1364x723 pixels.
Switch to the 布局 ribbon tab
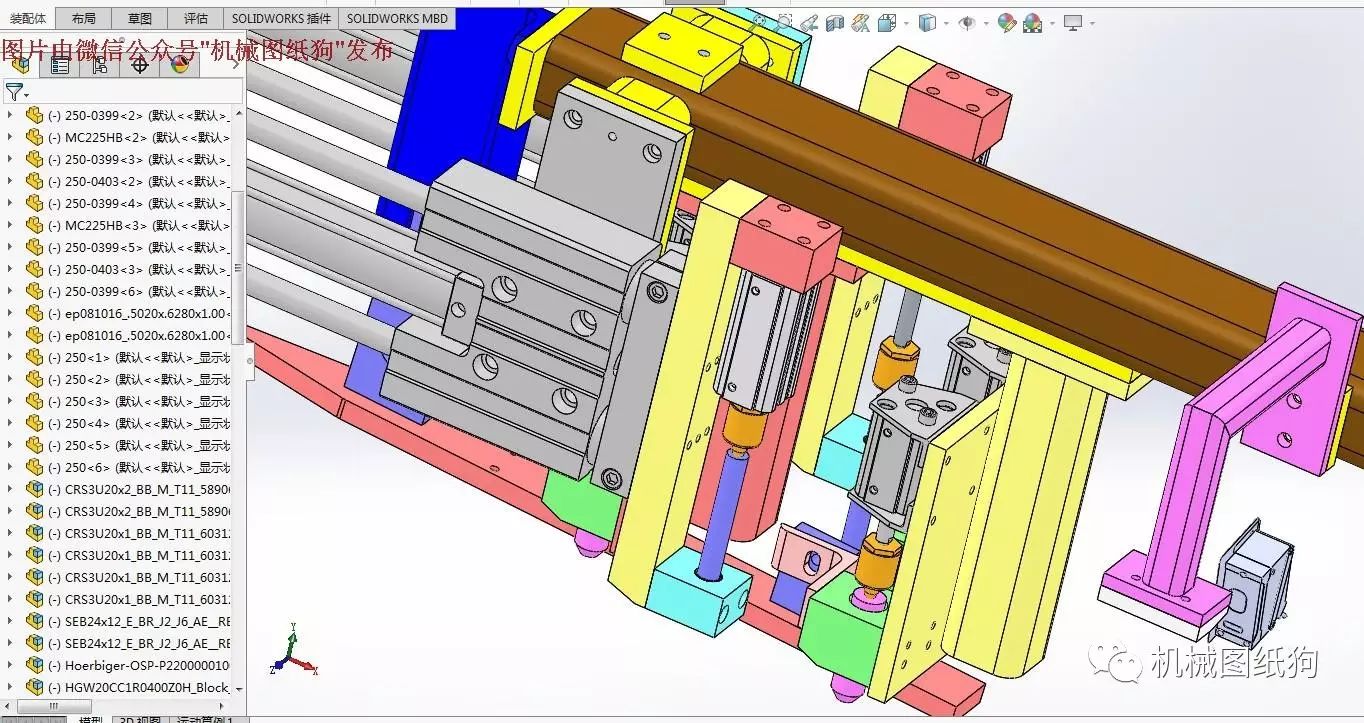coord(84,18)
